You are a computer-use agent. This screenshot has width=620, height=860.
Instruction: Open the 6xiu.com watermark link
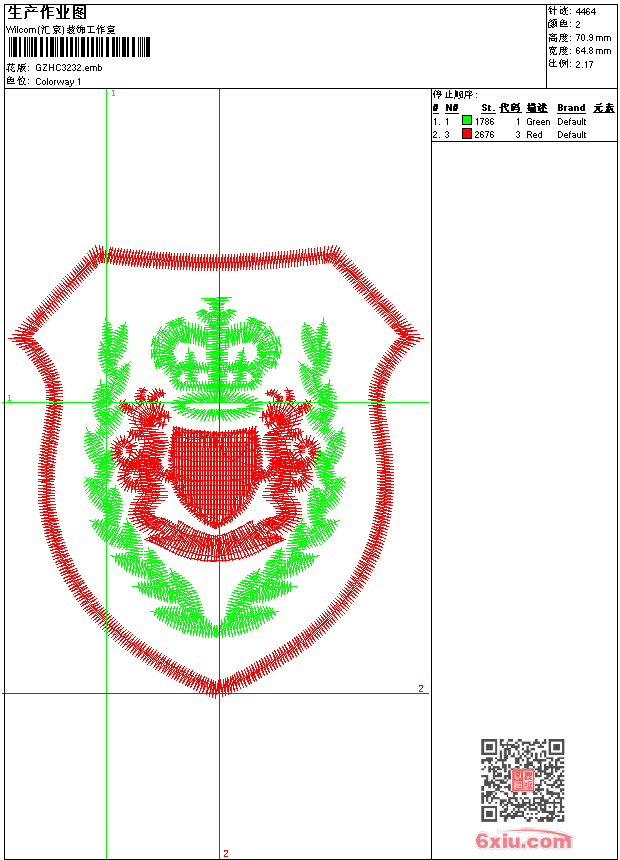tap(523, 841)
